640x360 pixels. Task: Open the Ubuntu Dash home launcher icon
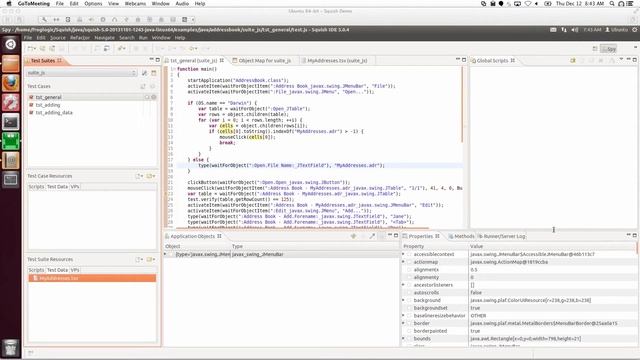11,44
